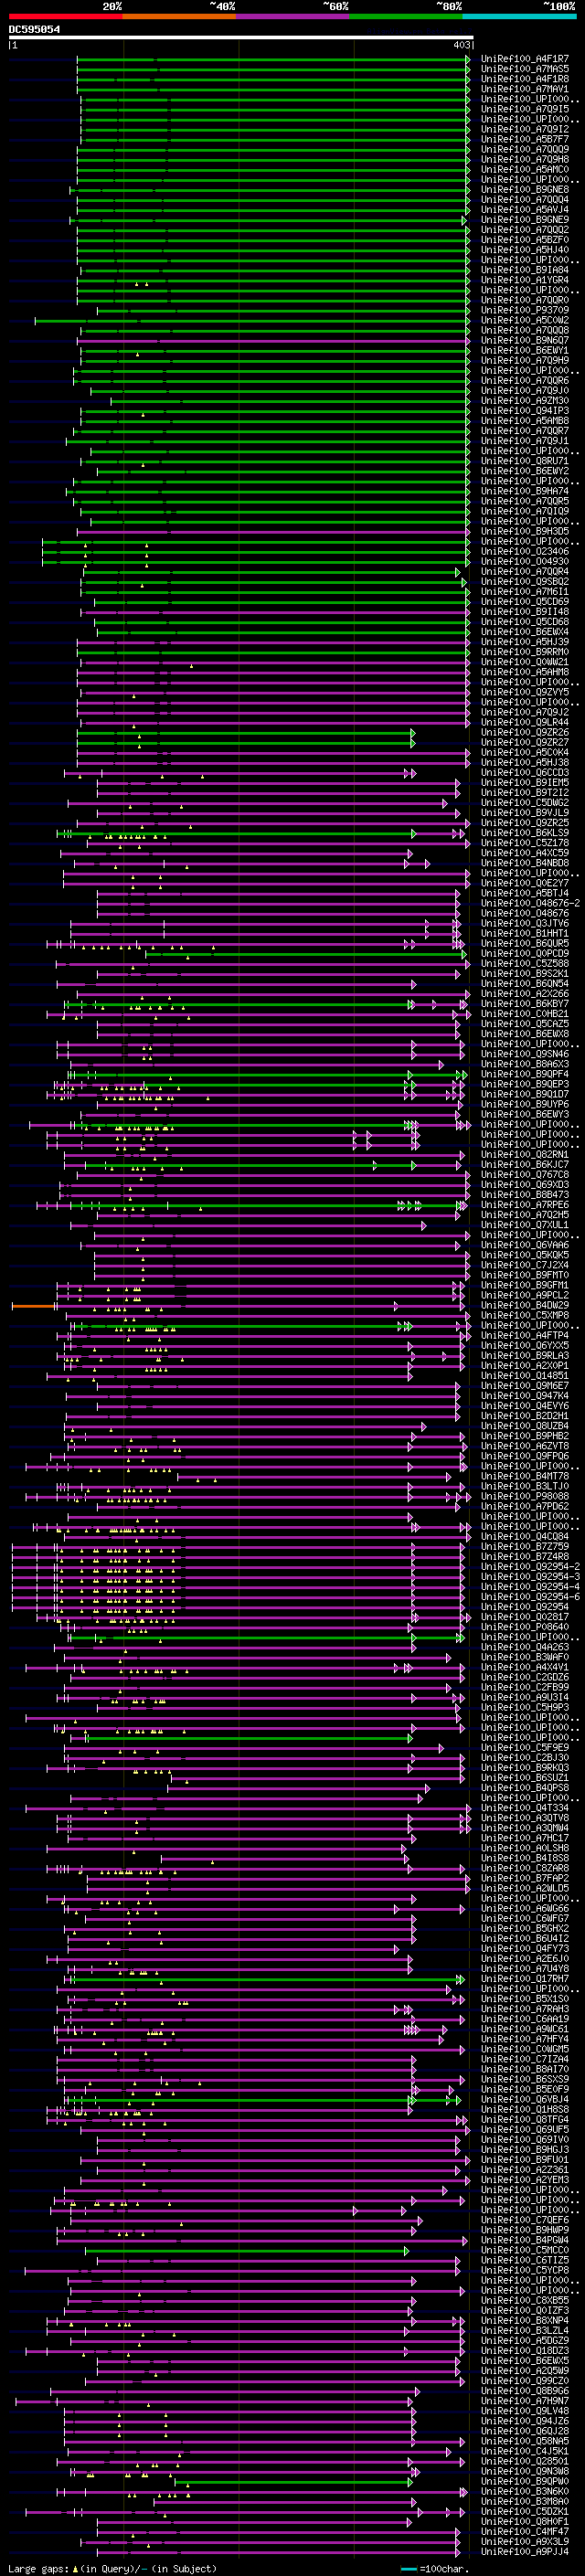The height and width of the screenshot is (2576, 585).
Task: Select hit label UniRef100_A2WLD5
Action: 525,1888
